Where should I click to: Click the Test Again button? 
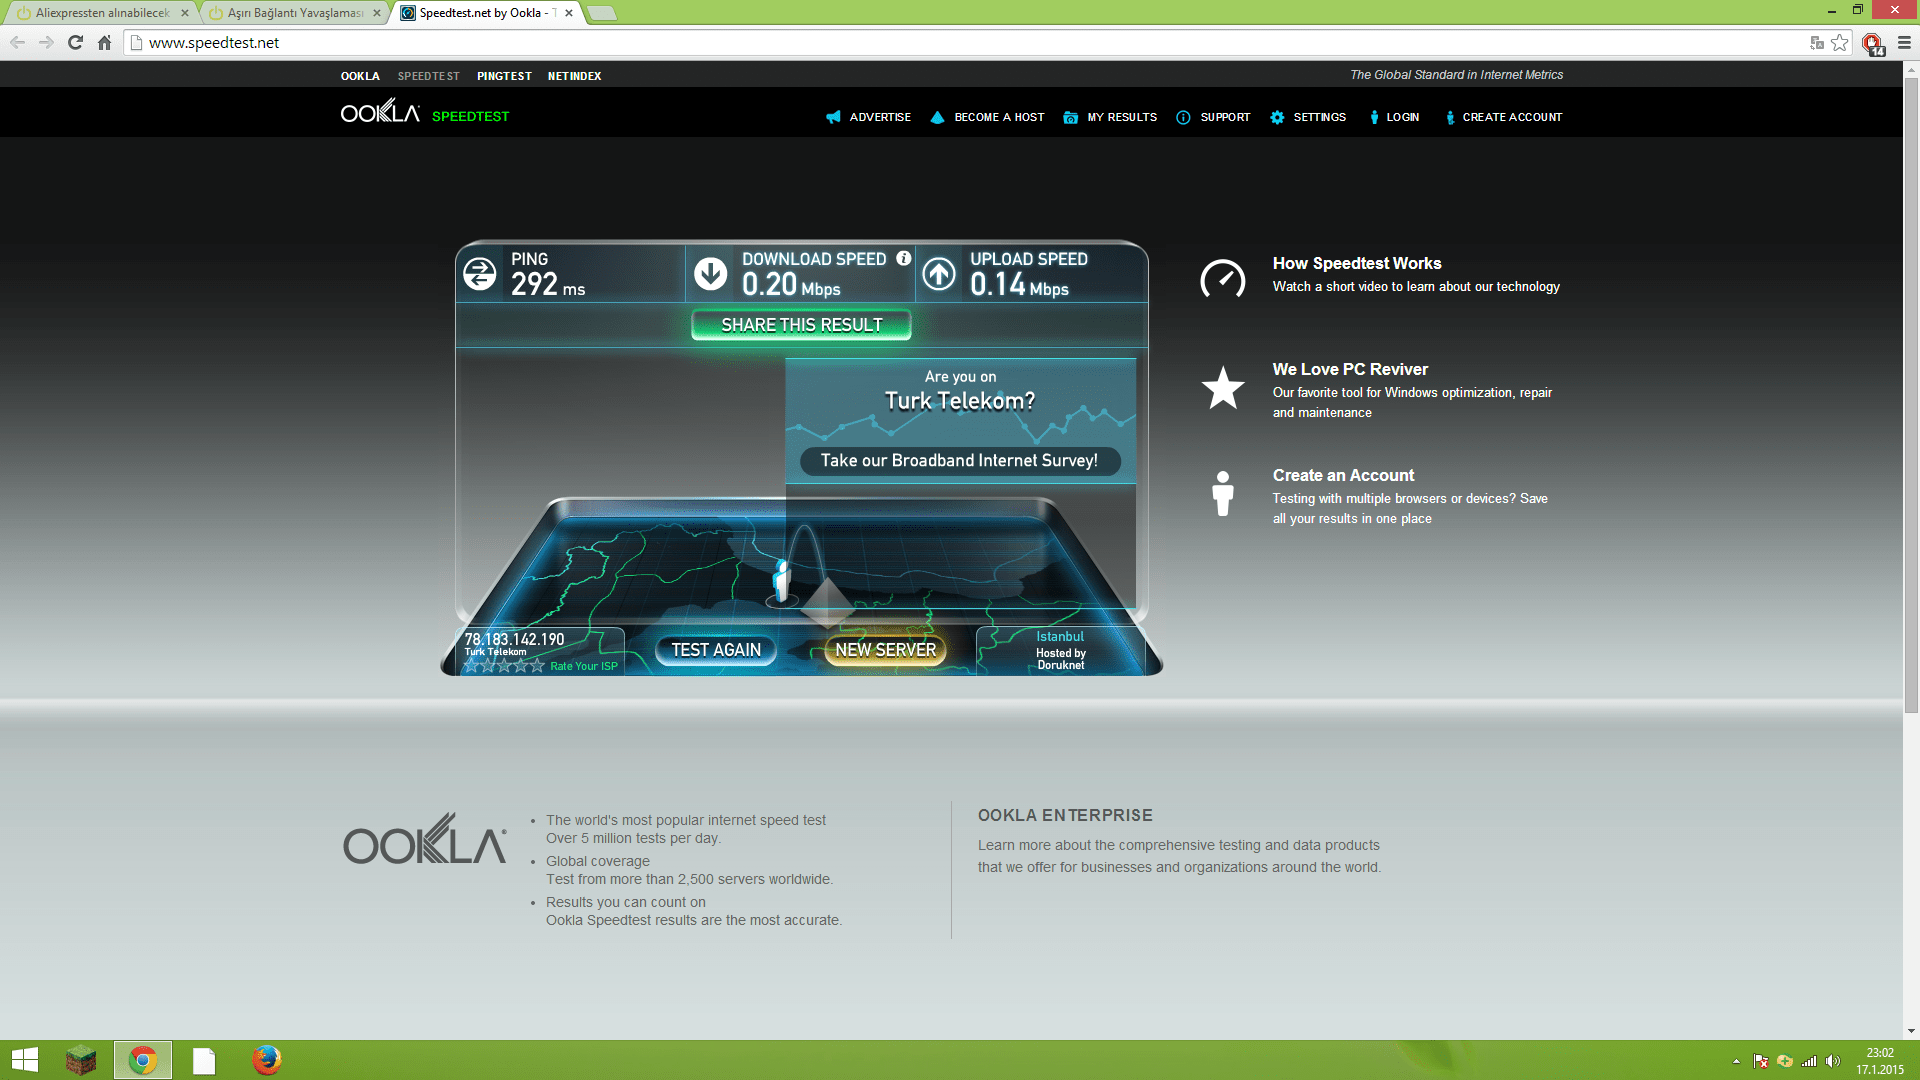coord(716,650)
